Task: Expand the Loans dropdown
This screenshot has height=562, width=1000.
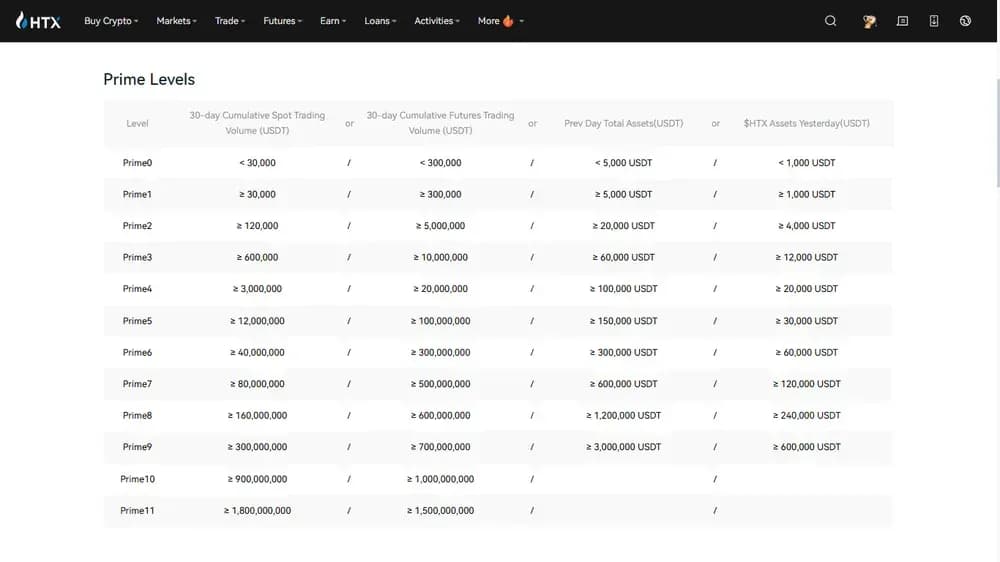Action: coord(380,21)
